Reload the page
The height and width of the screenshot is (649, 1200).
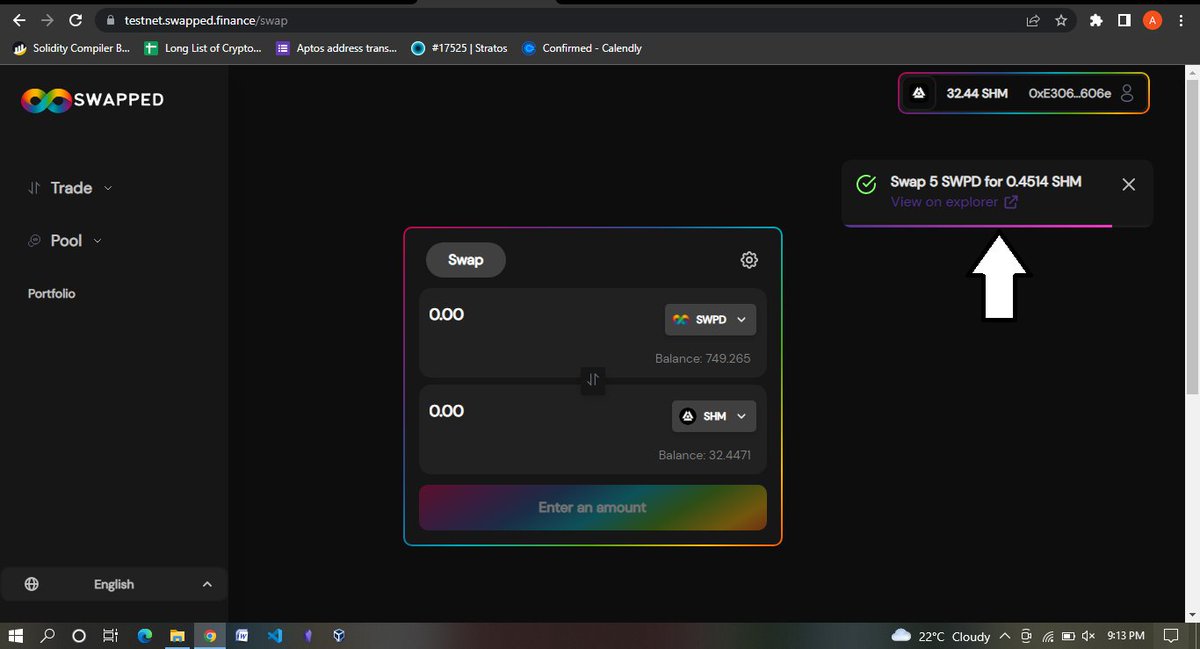tap(76, 20)
